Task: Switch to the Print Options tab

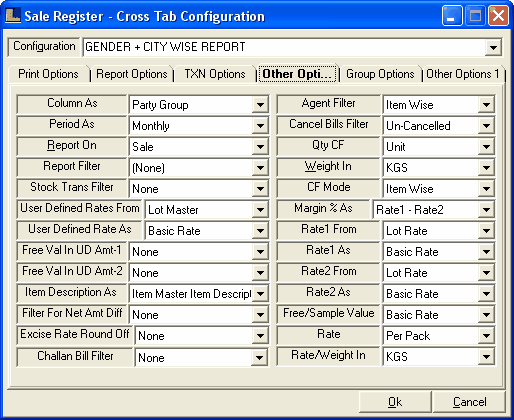Action: 48,74
